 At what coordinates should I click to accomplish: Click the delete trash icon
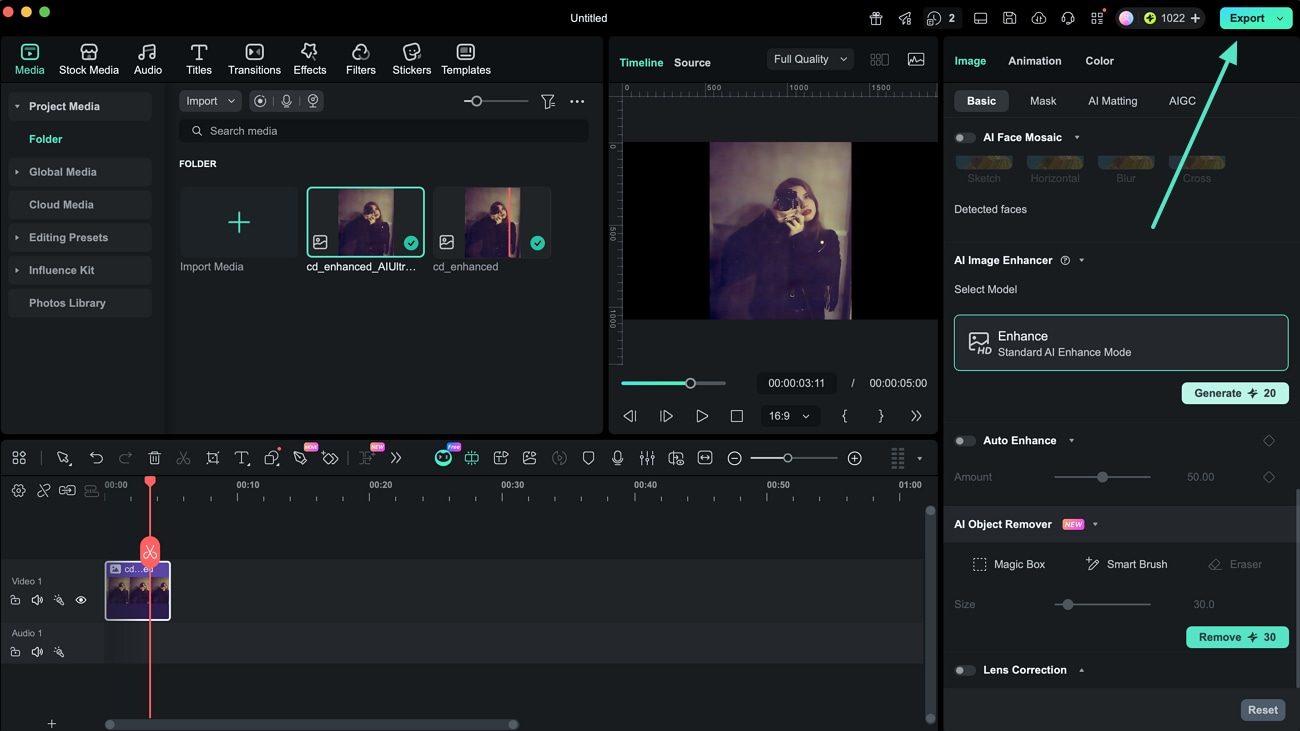tap(154, 458)
